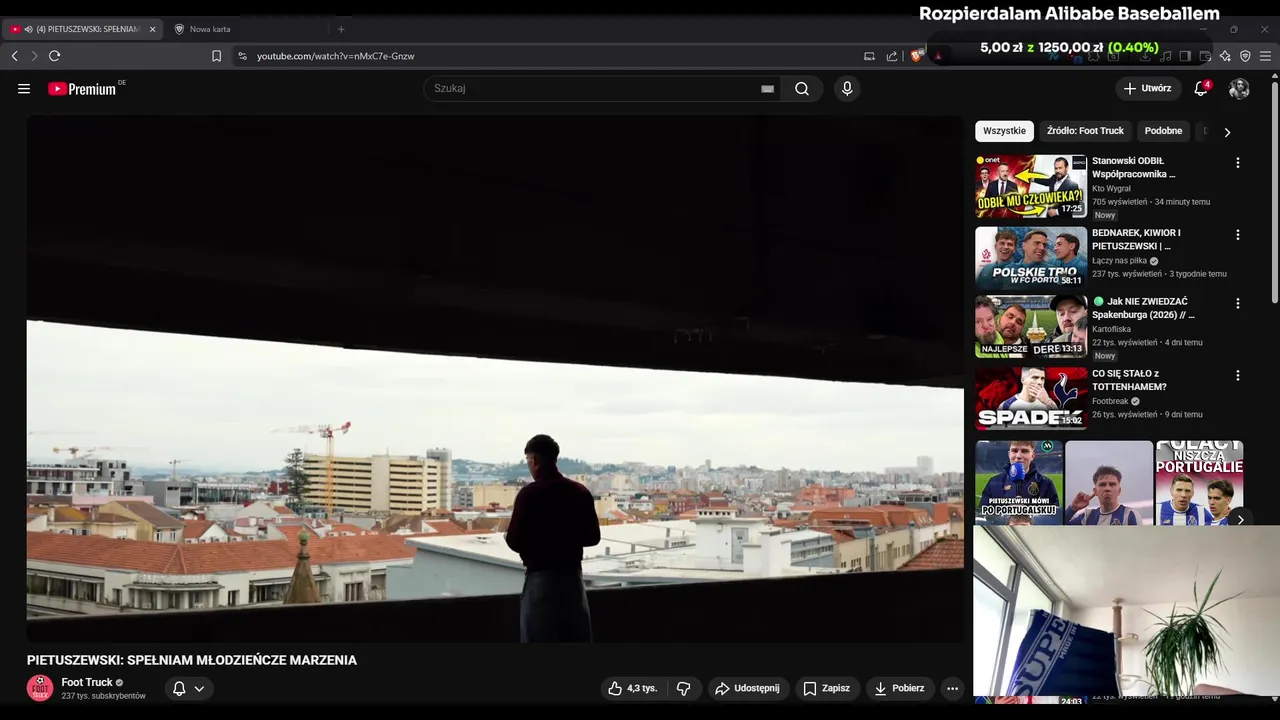Go back in the browser
Viewport: 1280px width, 720px height.
(x=14, y=56)
